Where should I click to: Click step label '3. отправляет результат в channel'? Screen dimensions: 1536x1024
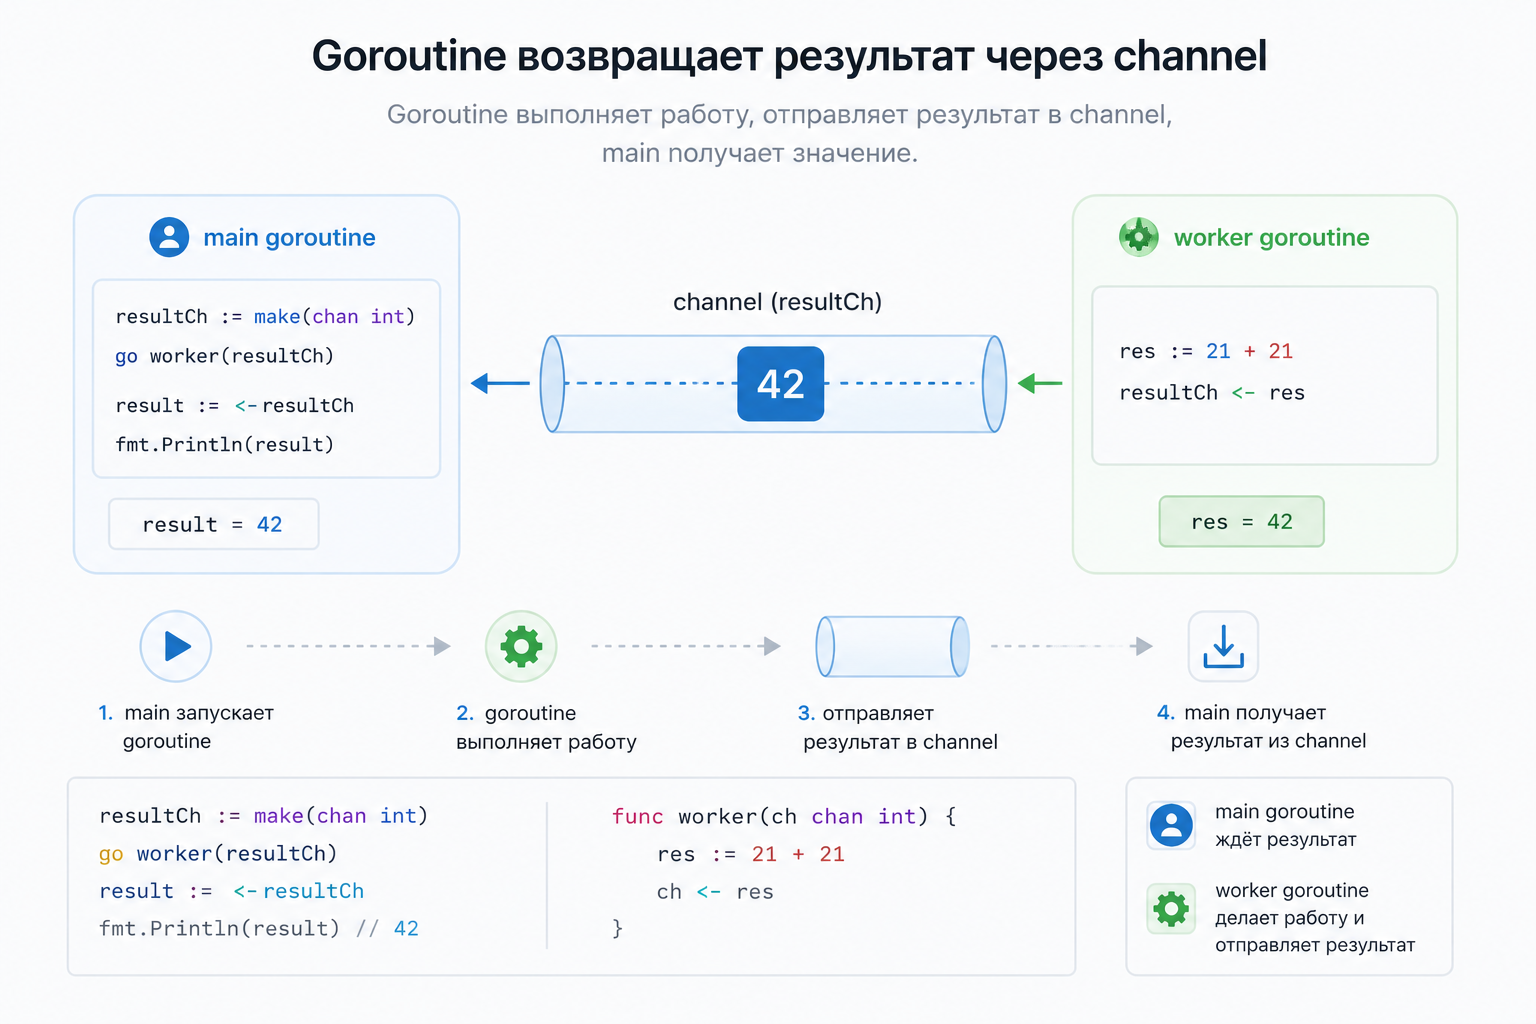click(x=898, y=727)
